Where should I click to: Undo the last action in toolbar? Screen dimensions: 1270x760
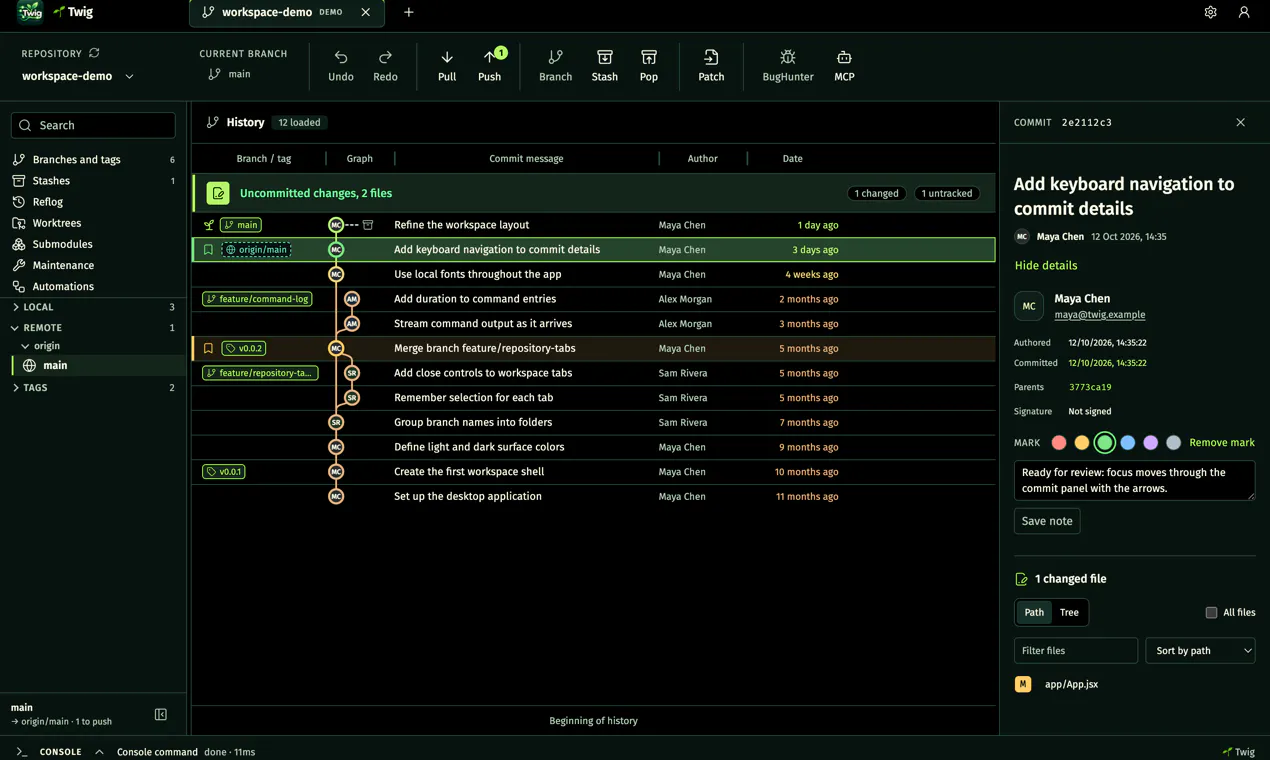click(341, 66)
